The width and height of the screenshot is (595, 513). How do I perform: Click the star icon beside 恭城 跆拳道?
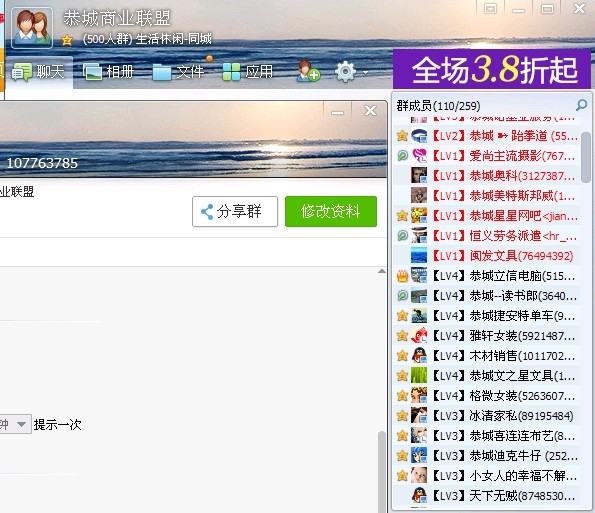(402, 135)
